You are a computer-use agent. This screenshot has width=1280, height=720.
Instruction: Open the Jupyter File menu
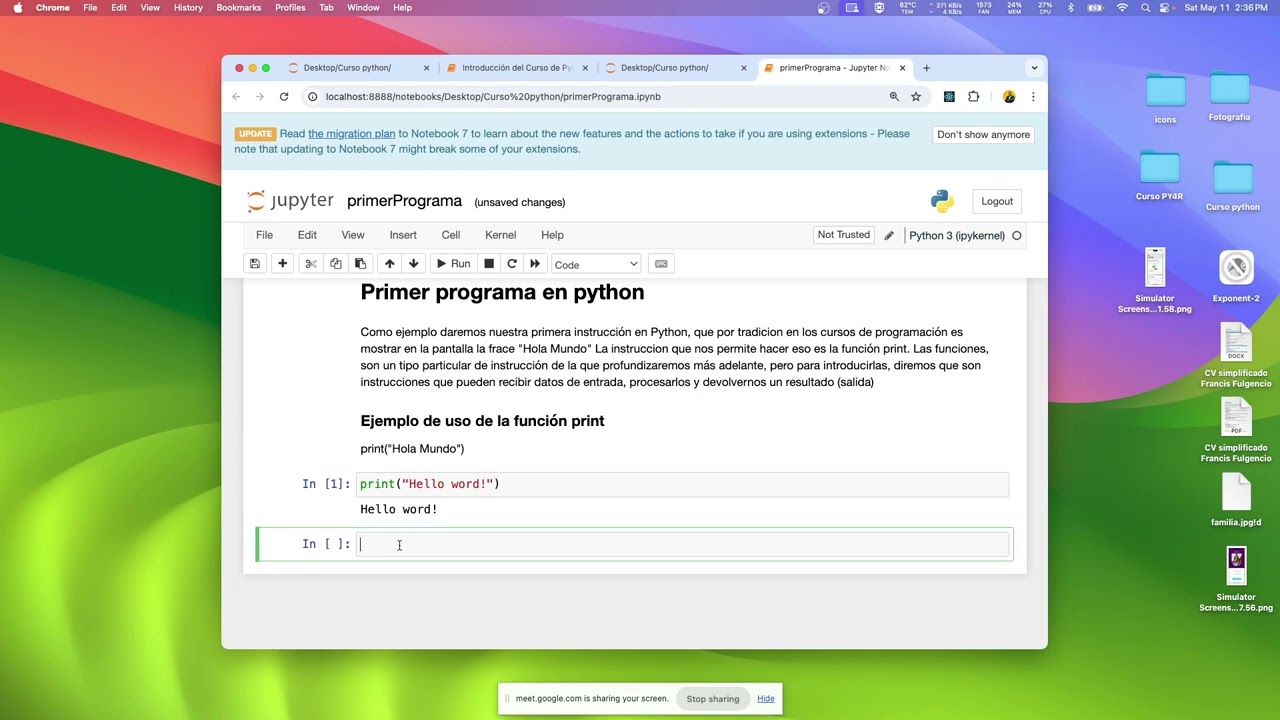[x=264, y=235]
